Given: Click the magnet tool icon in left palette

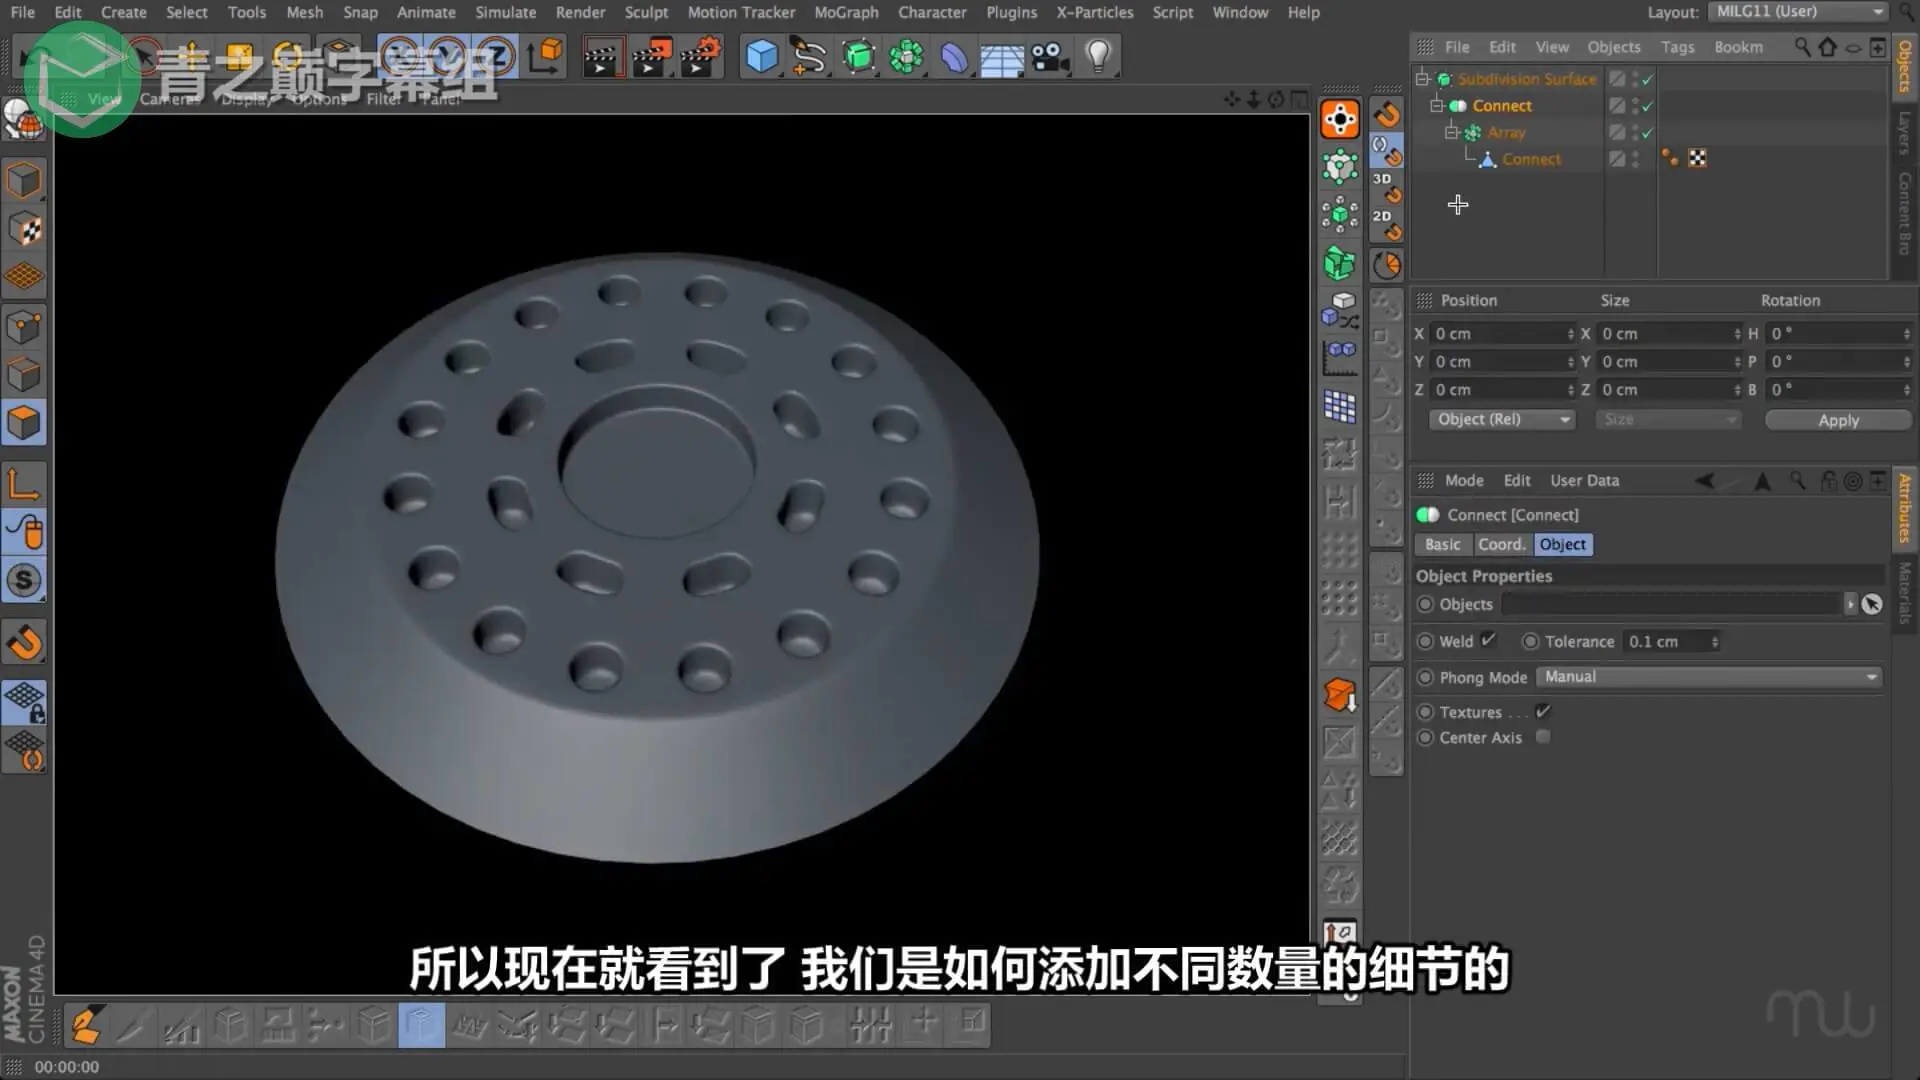Looking at the screenshot, I should point(24,642).
